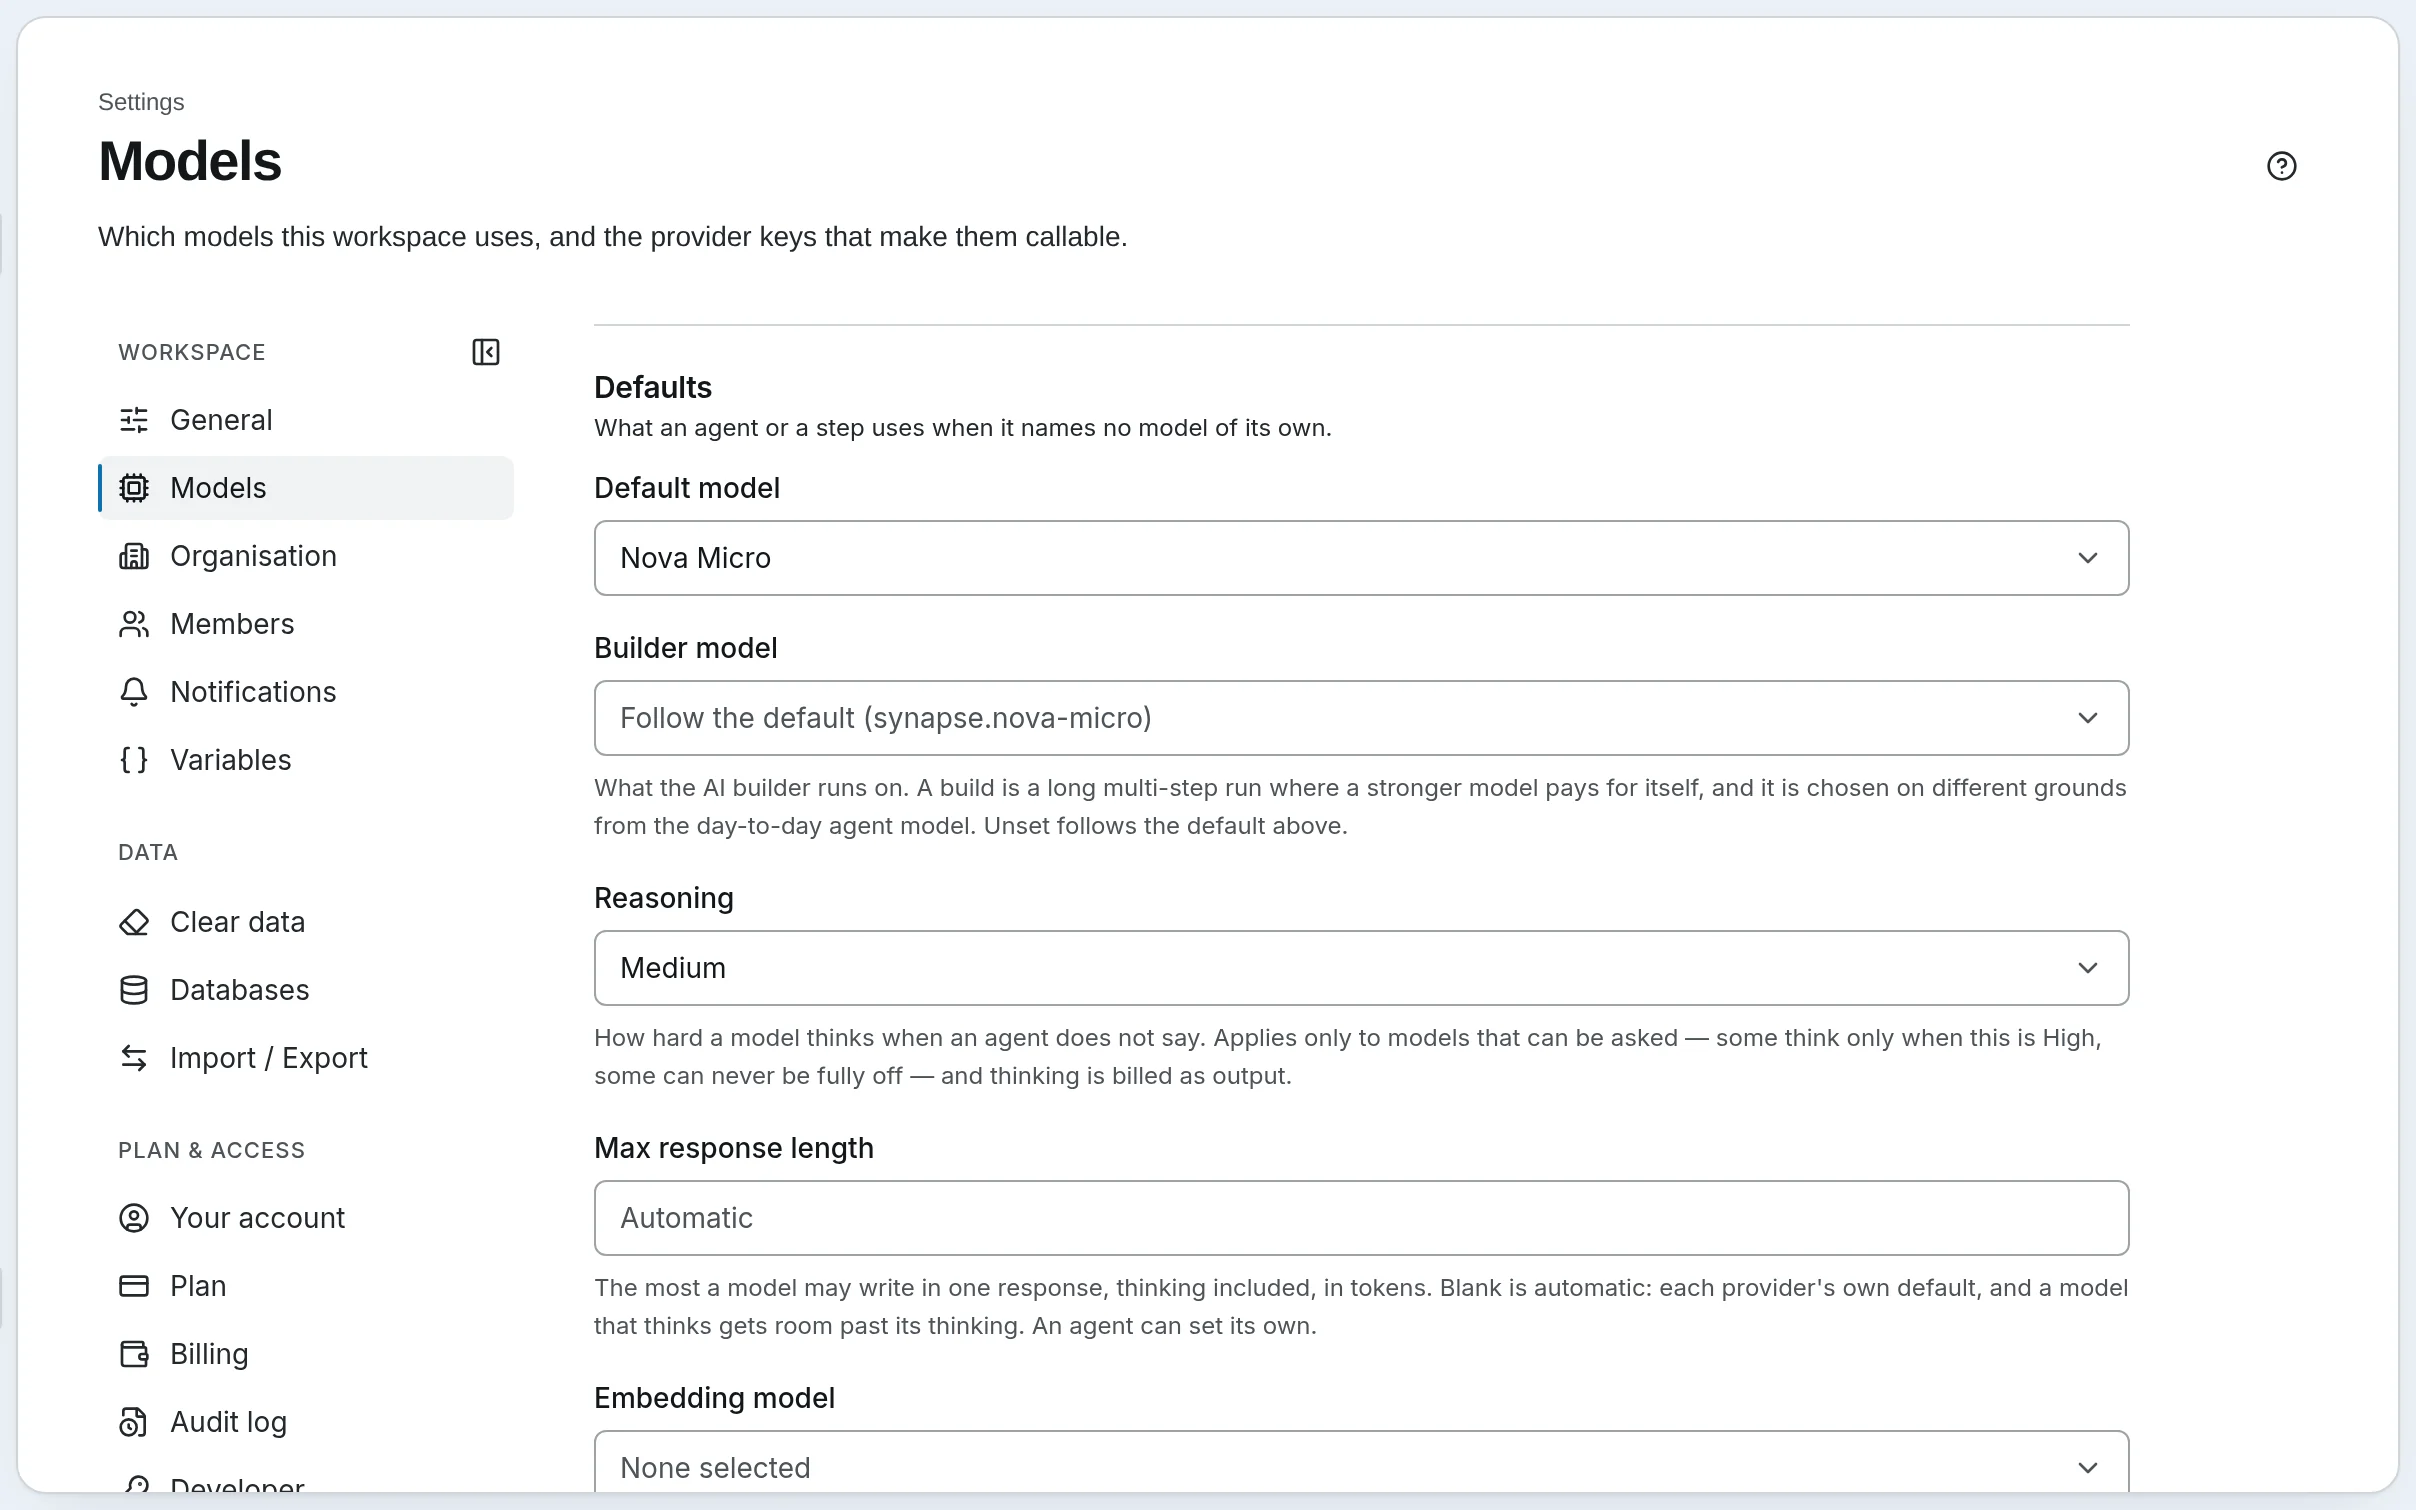This screenshot has height=1510, width=2416.
Task: Go to Organisation settings
Action: [x=306, y=556]
